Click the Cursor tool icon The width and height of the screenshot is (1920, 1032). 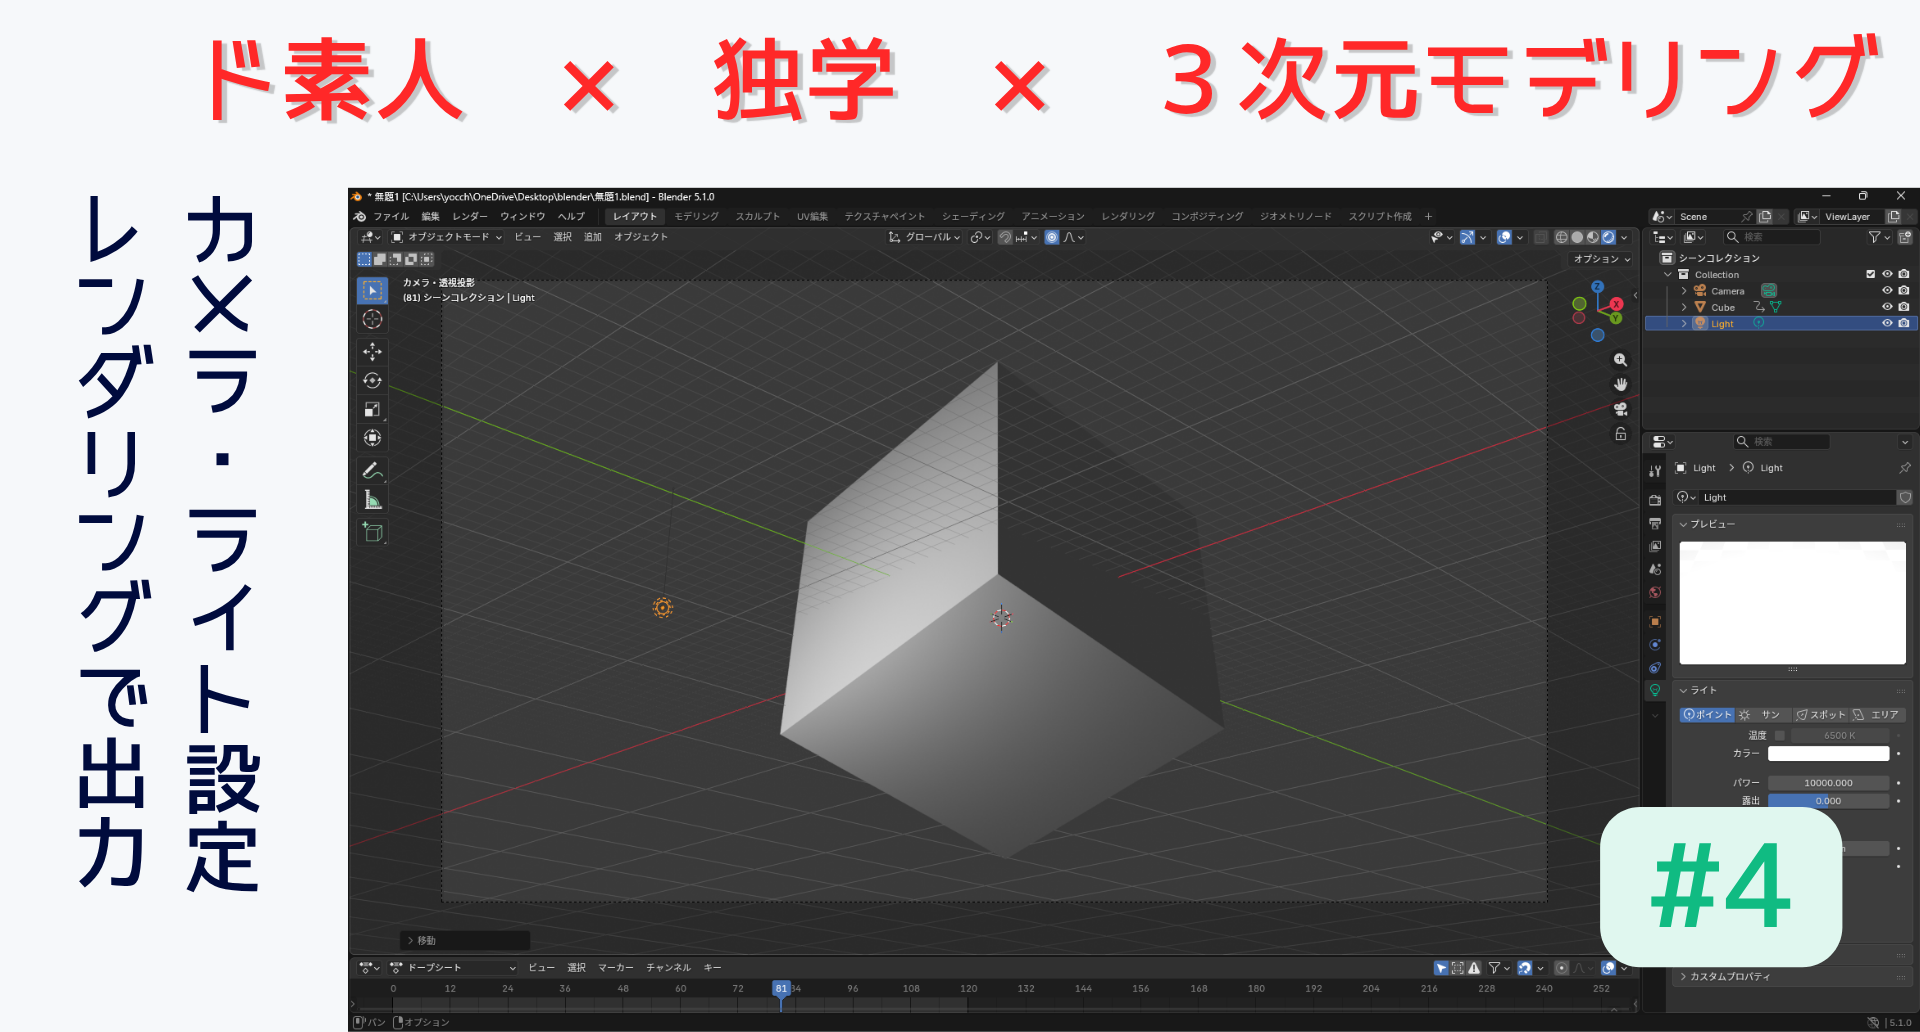372,319
